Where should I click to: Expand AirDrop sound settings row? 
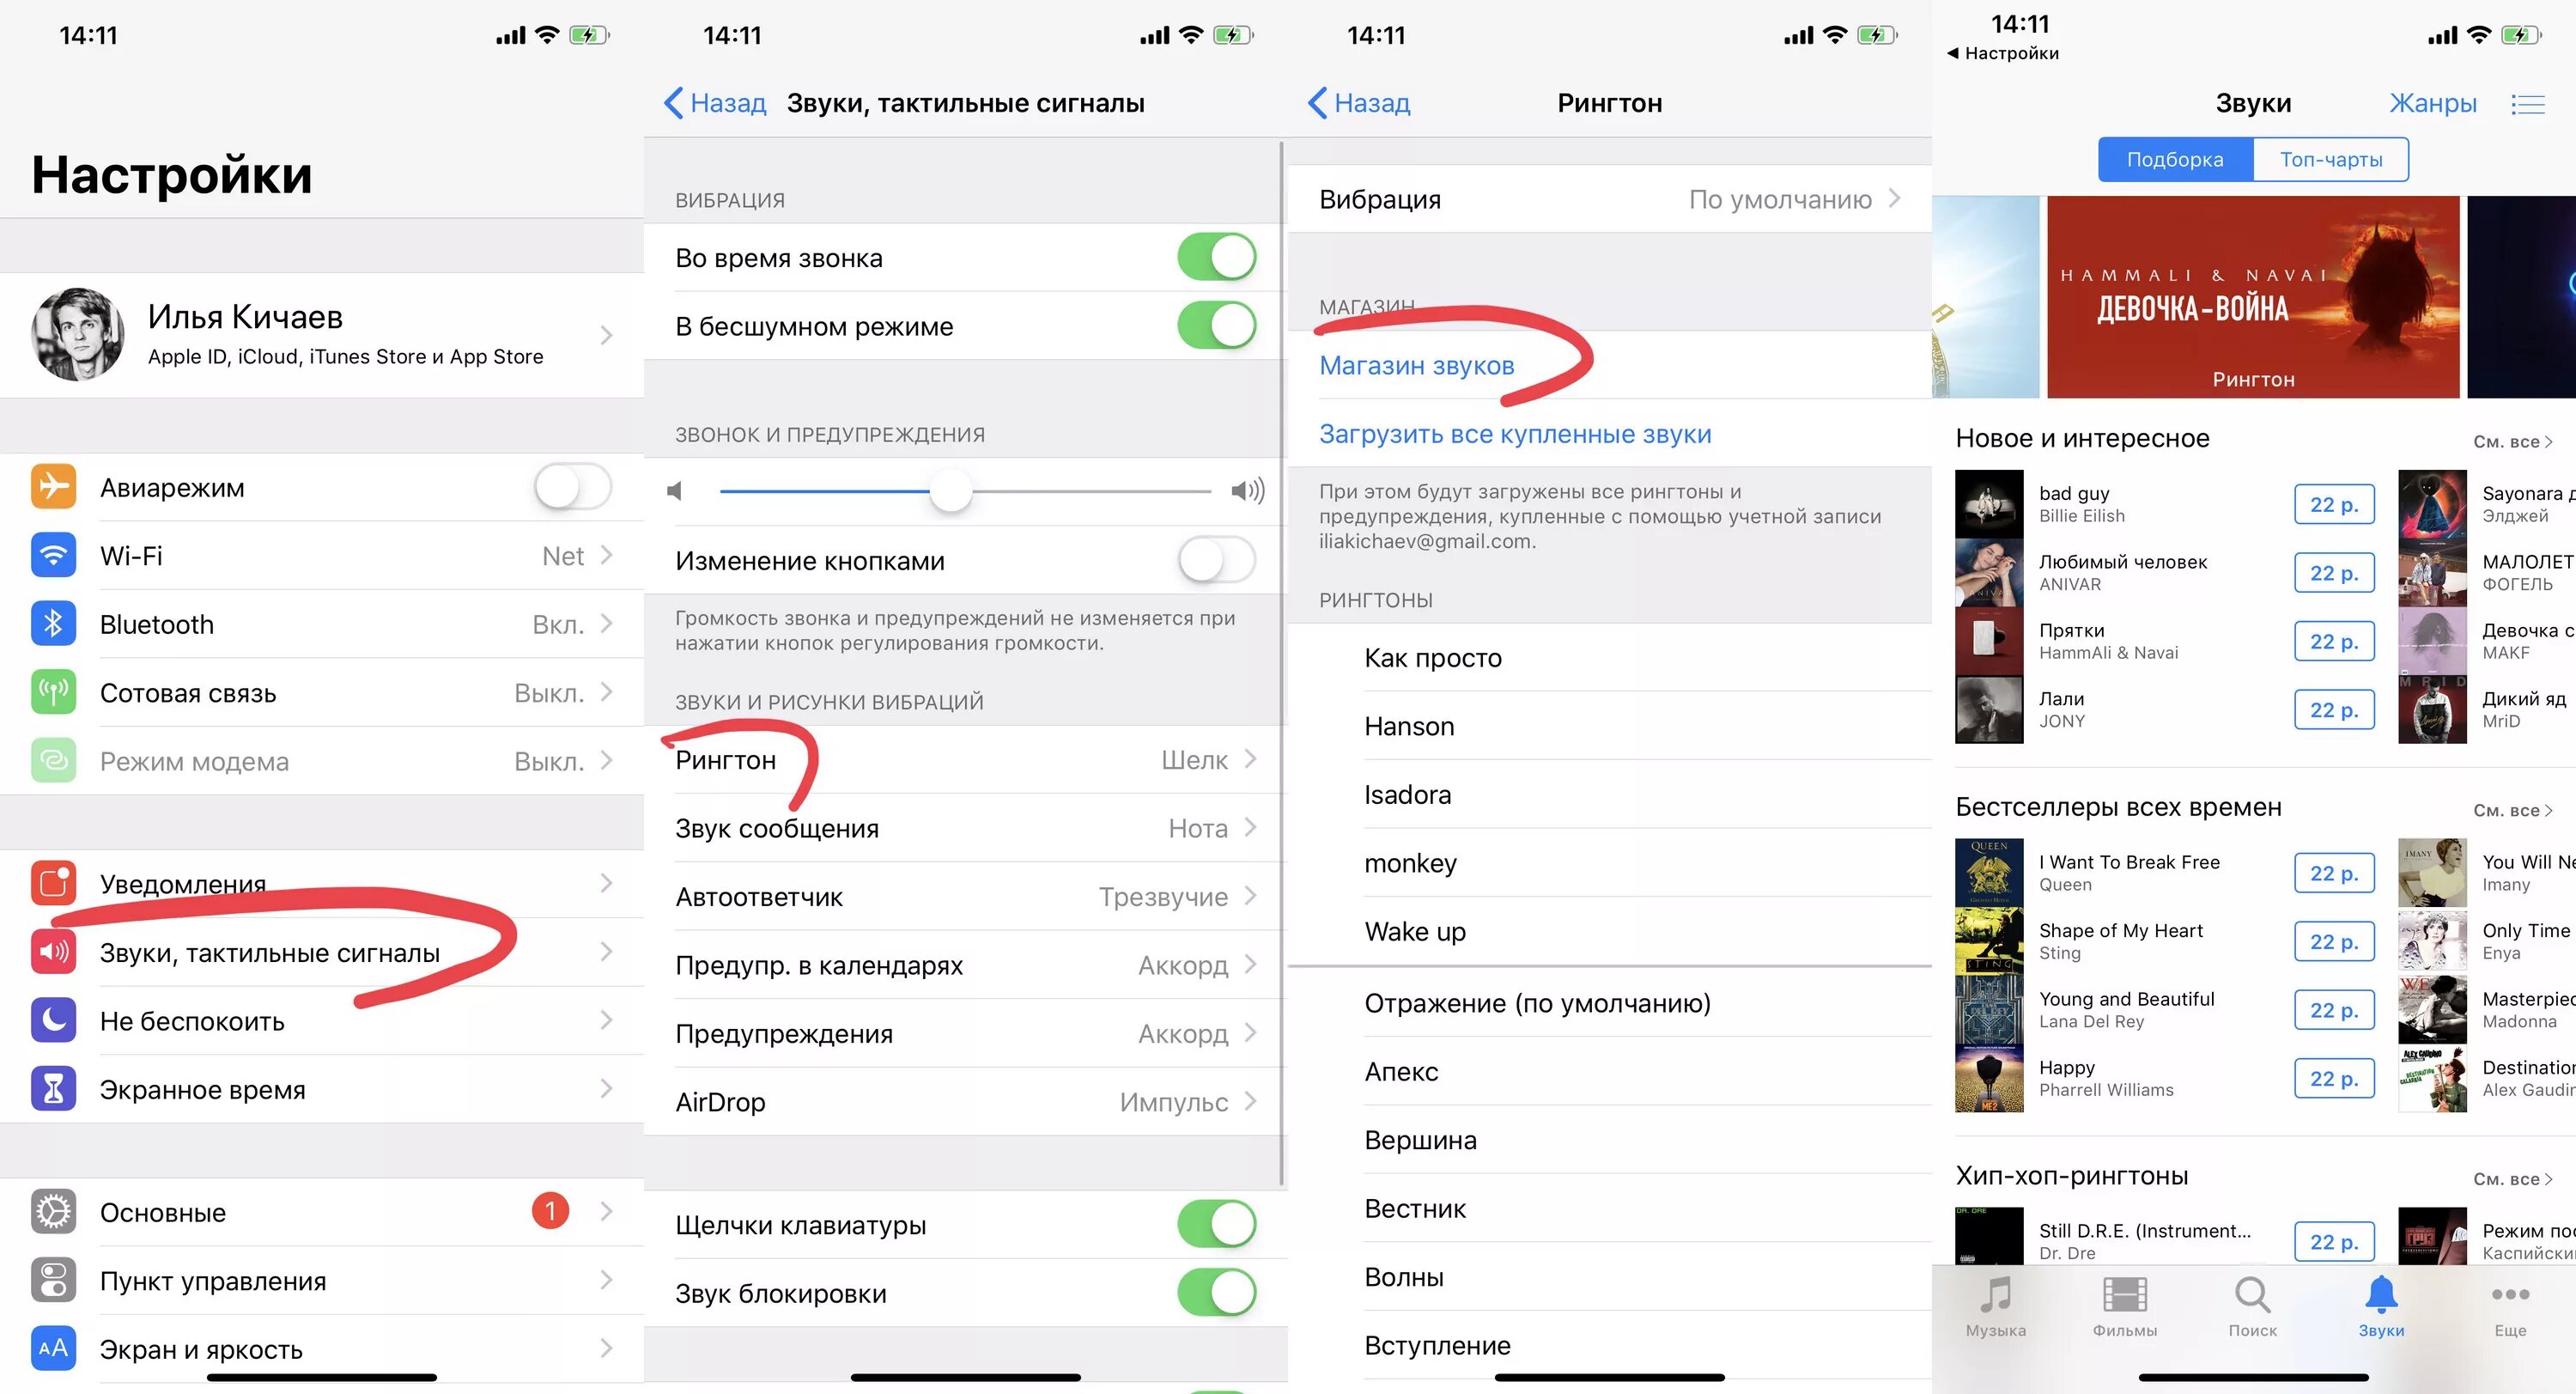964,1099
